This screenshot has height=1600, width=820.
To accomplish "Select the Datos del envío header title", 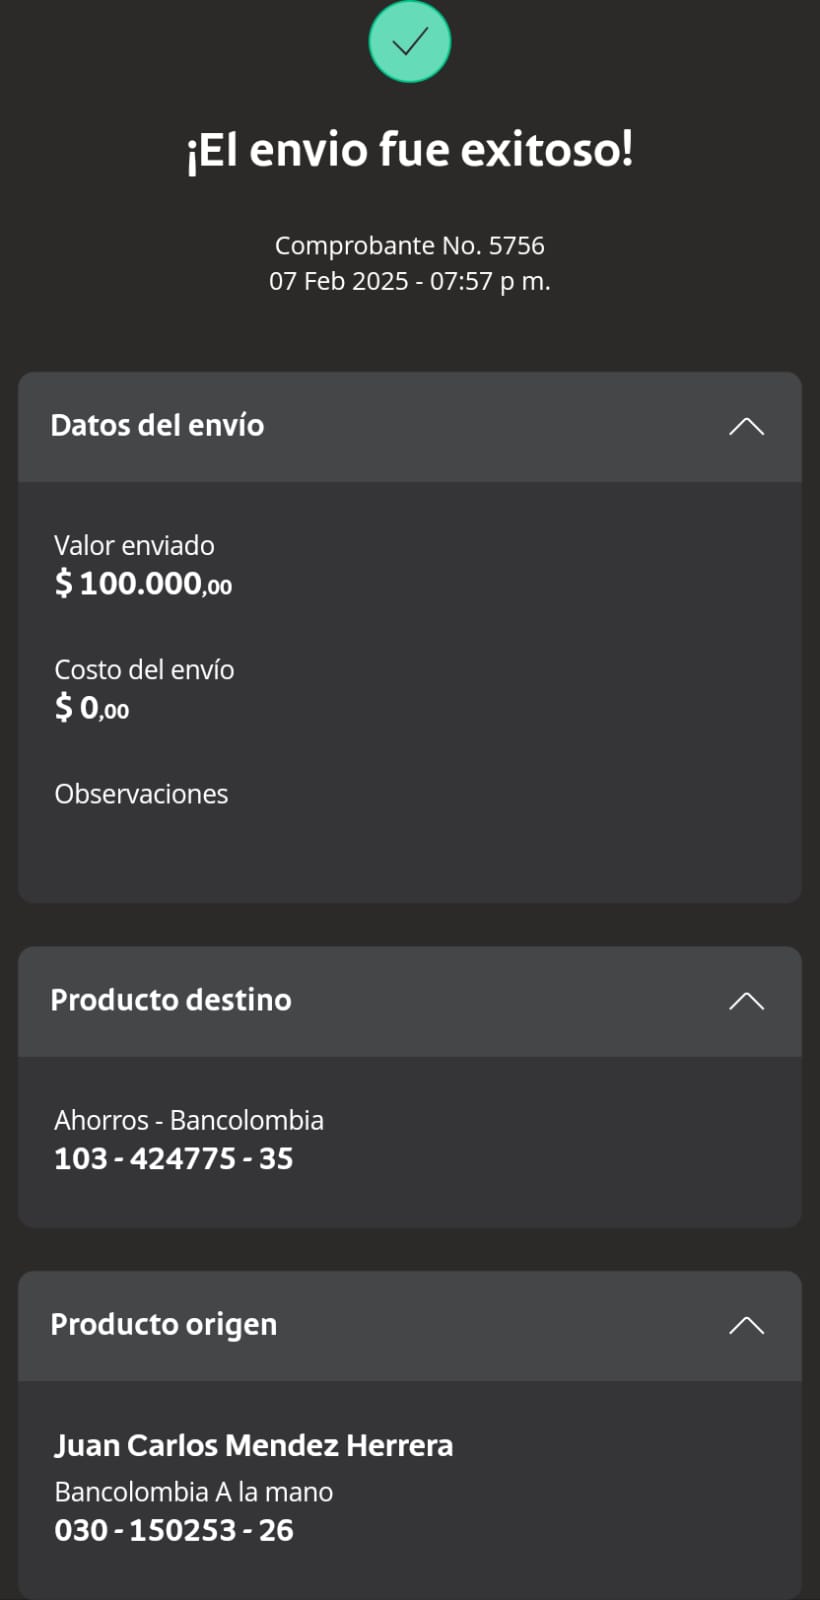I will click(157, 426).
